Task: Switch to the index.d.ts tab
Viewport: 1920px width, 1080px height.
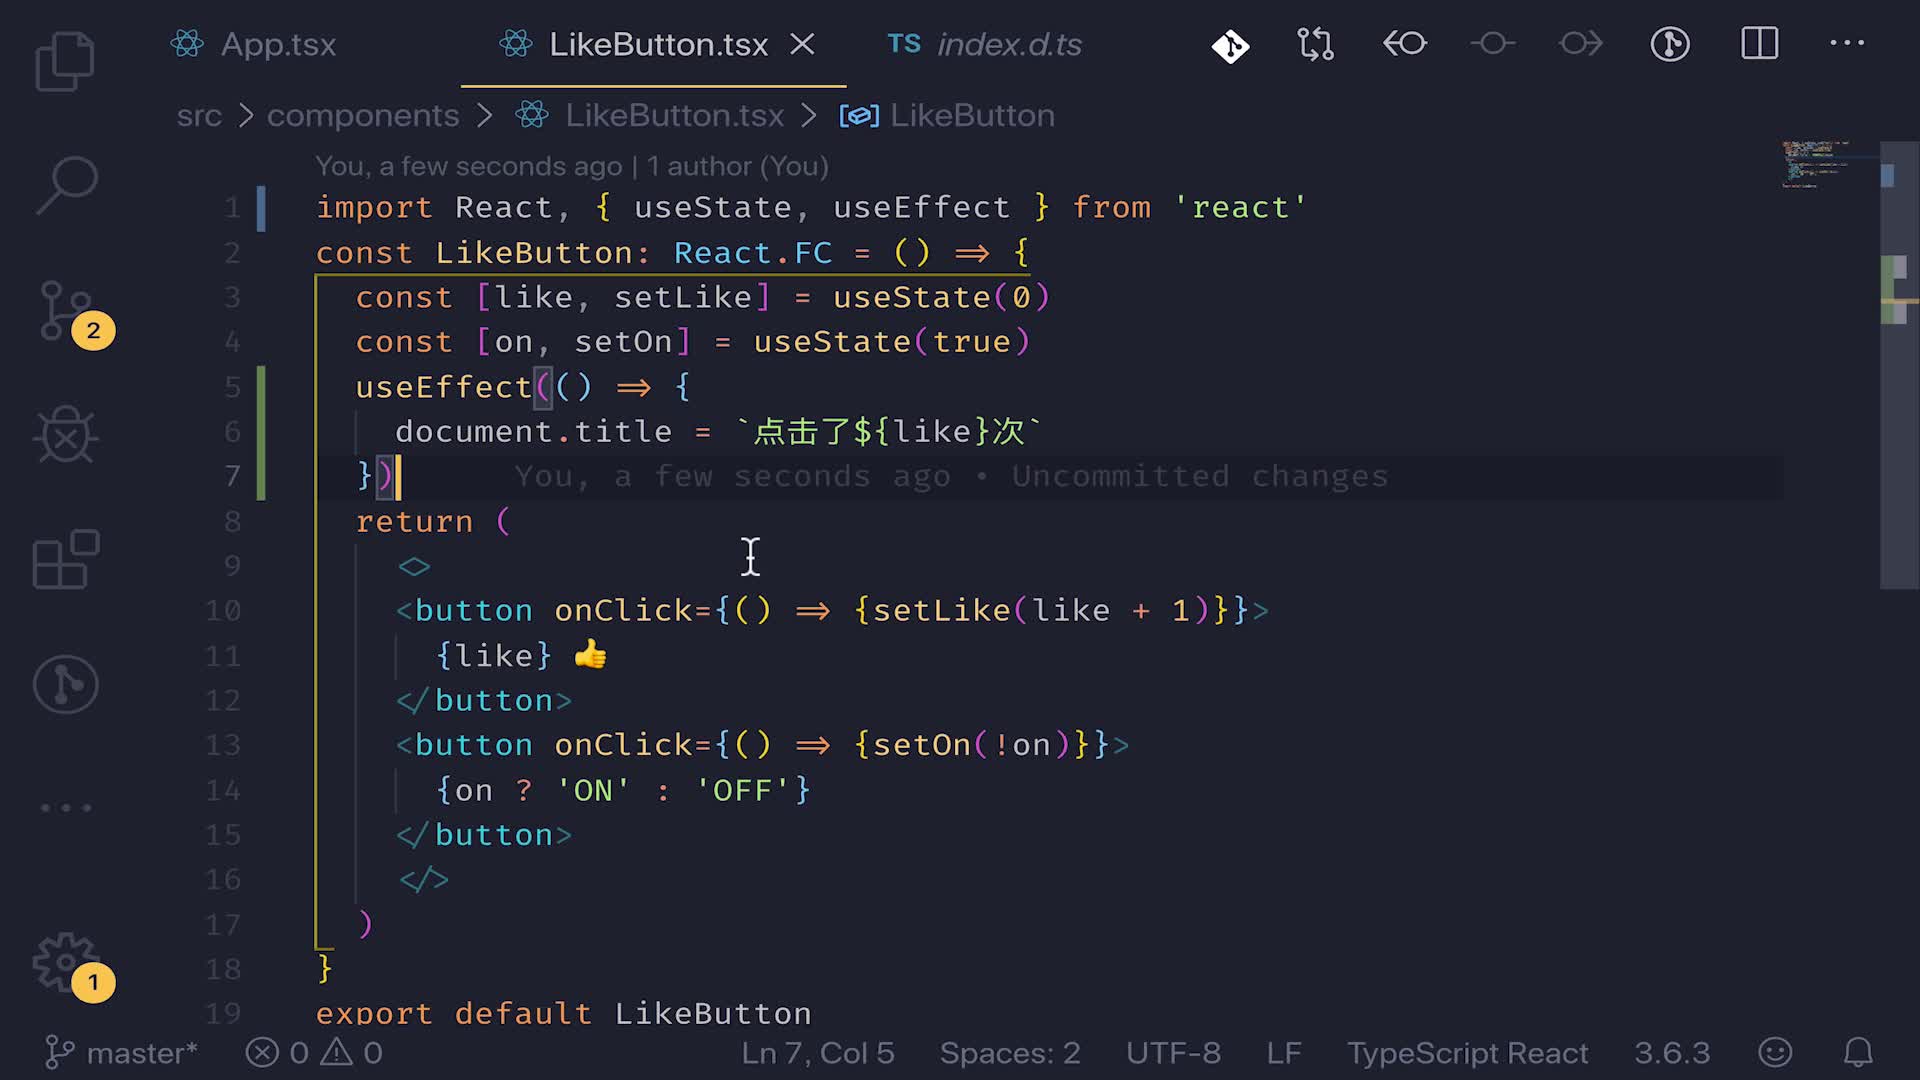Action: pyautogui.click(x=1008, y=45)
